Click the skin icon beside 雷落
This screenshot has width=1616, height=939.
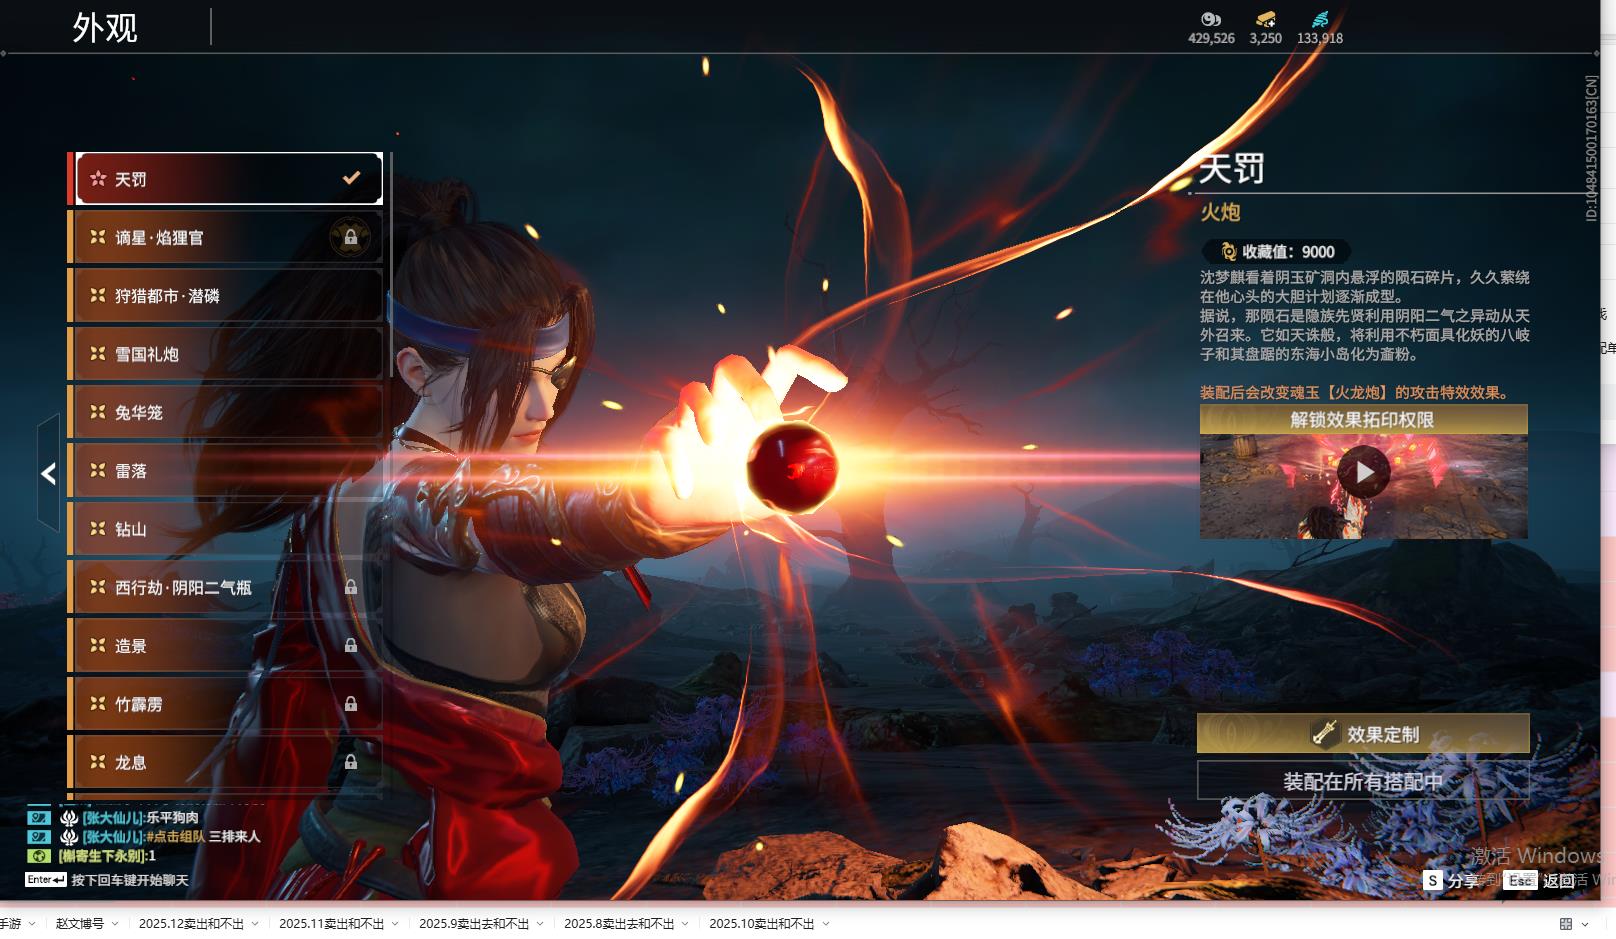coord(98,470)
